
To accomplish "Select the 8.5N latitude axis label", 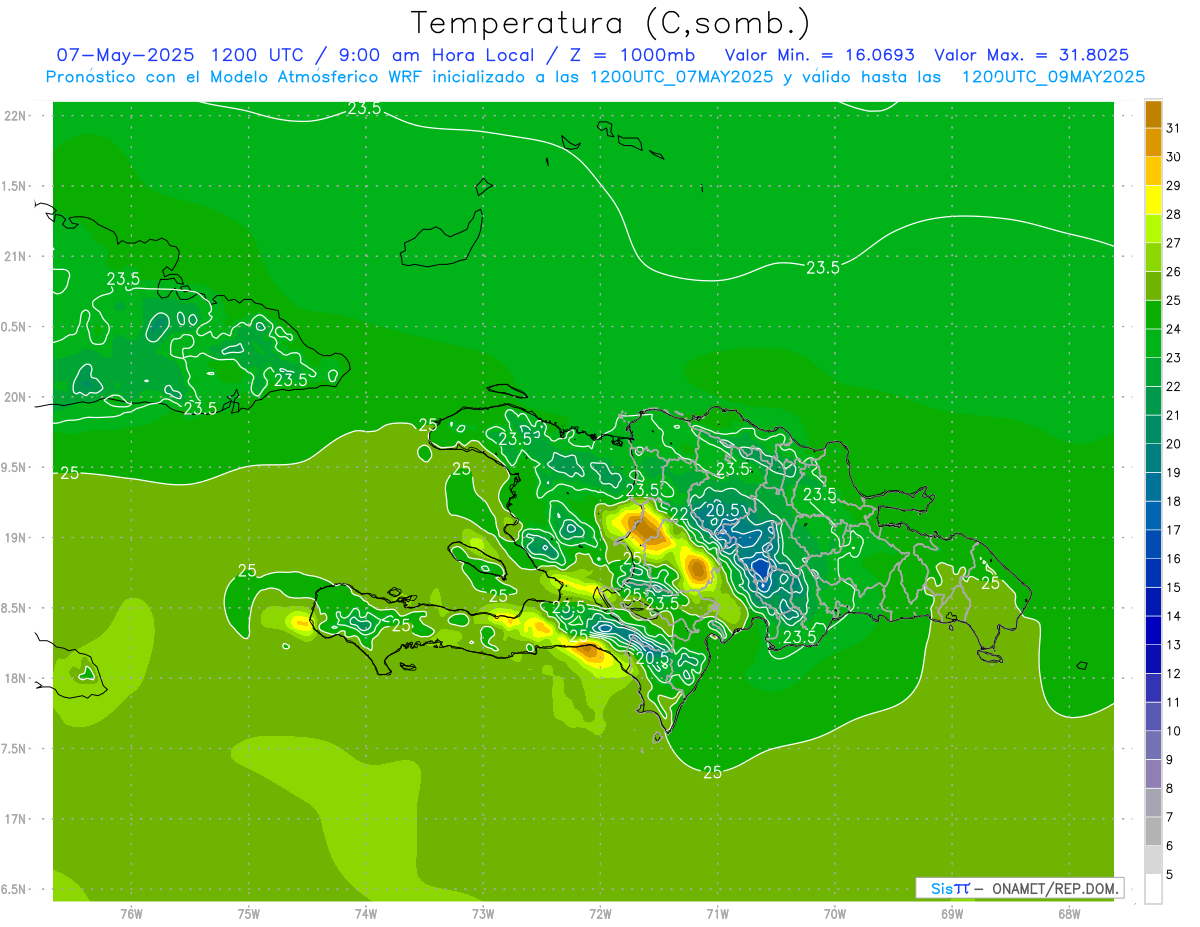I will [x=15, y=608].
